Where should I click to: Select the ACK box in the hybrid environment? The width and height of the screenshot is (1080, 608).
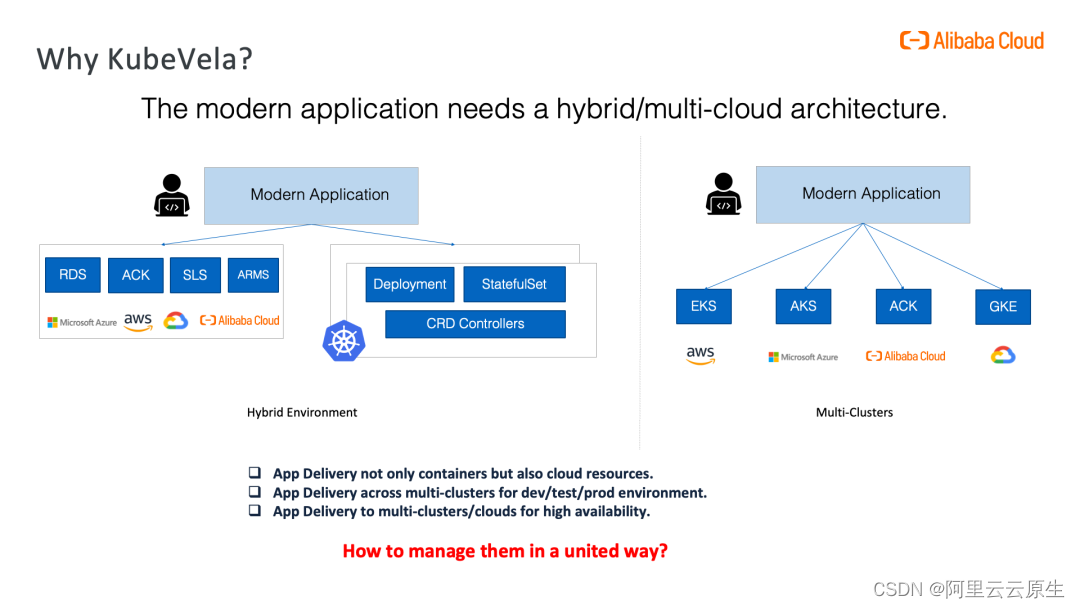[x=136, y=275]
